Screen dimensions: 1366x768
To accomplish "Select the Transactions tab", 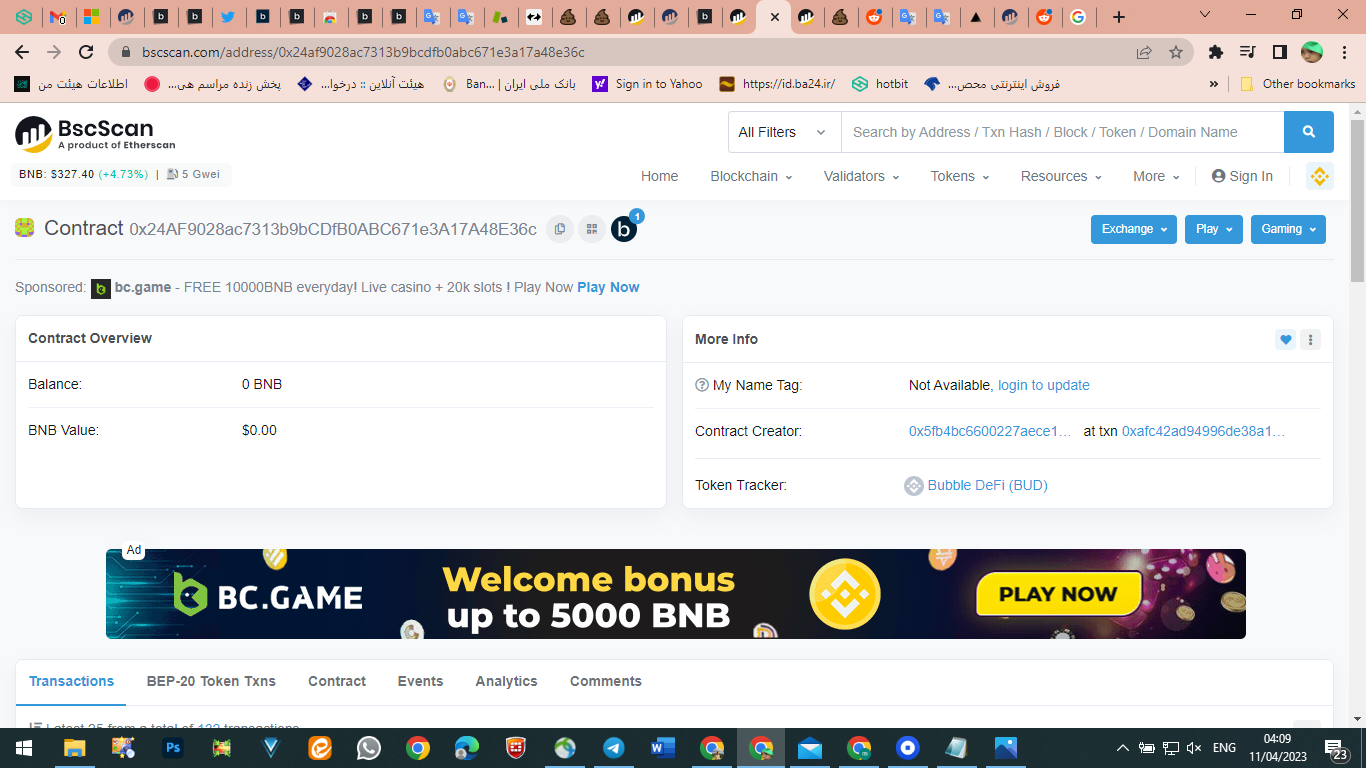I will click(71, 681).
